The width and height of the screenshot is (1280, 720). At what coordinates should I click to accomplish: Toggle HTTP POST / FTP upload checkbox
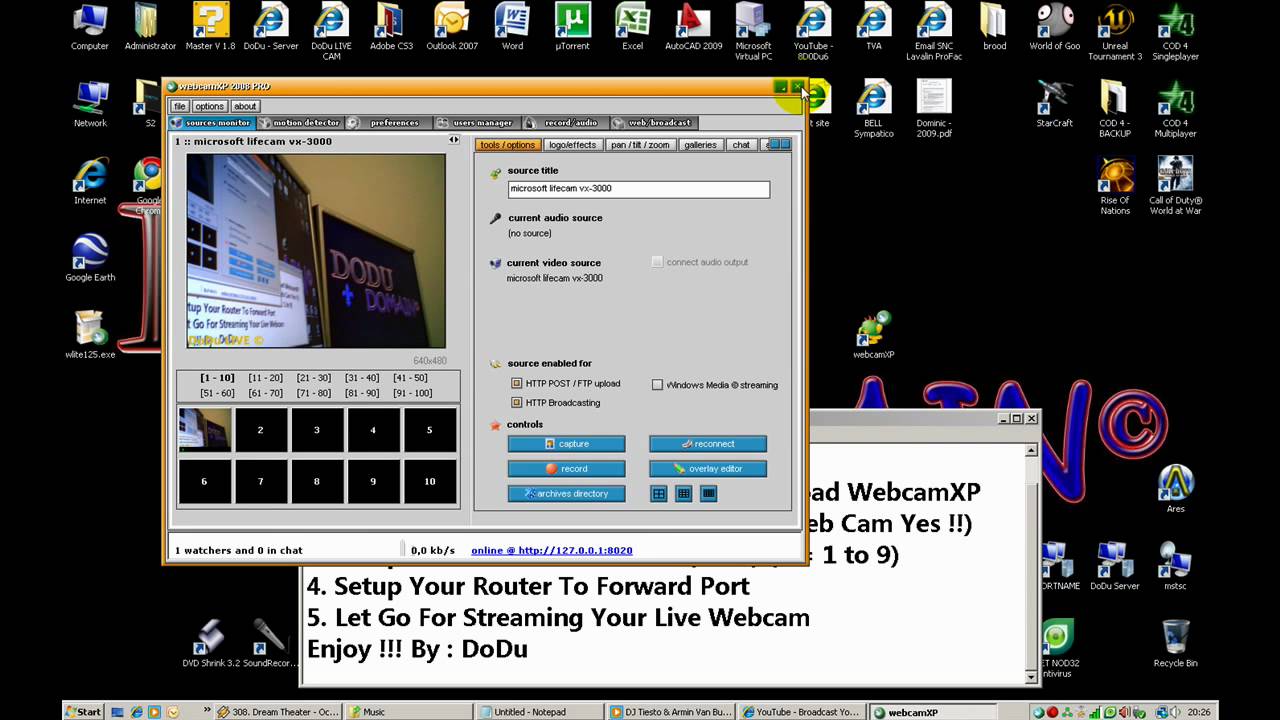pyautogui.click(x=517, y=383)
